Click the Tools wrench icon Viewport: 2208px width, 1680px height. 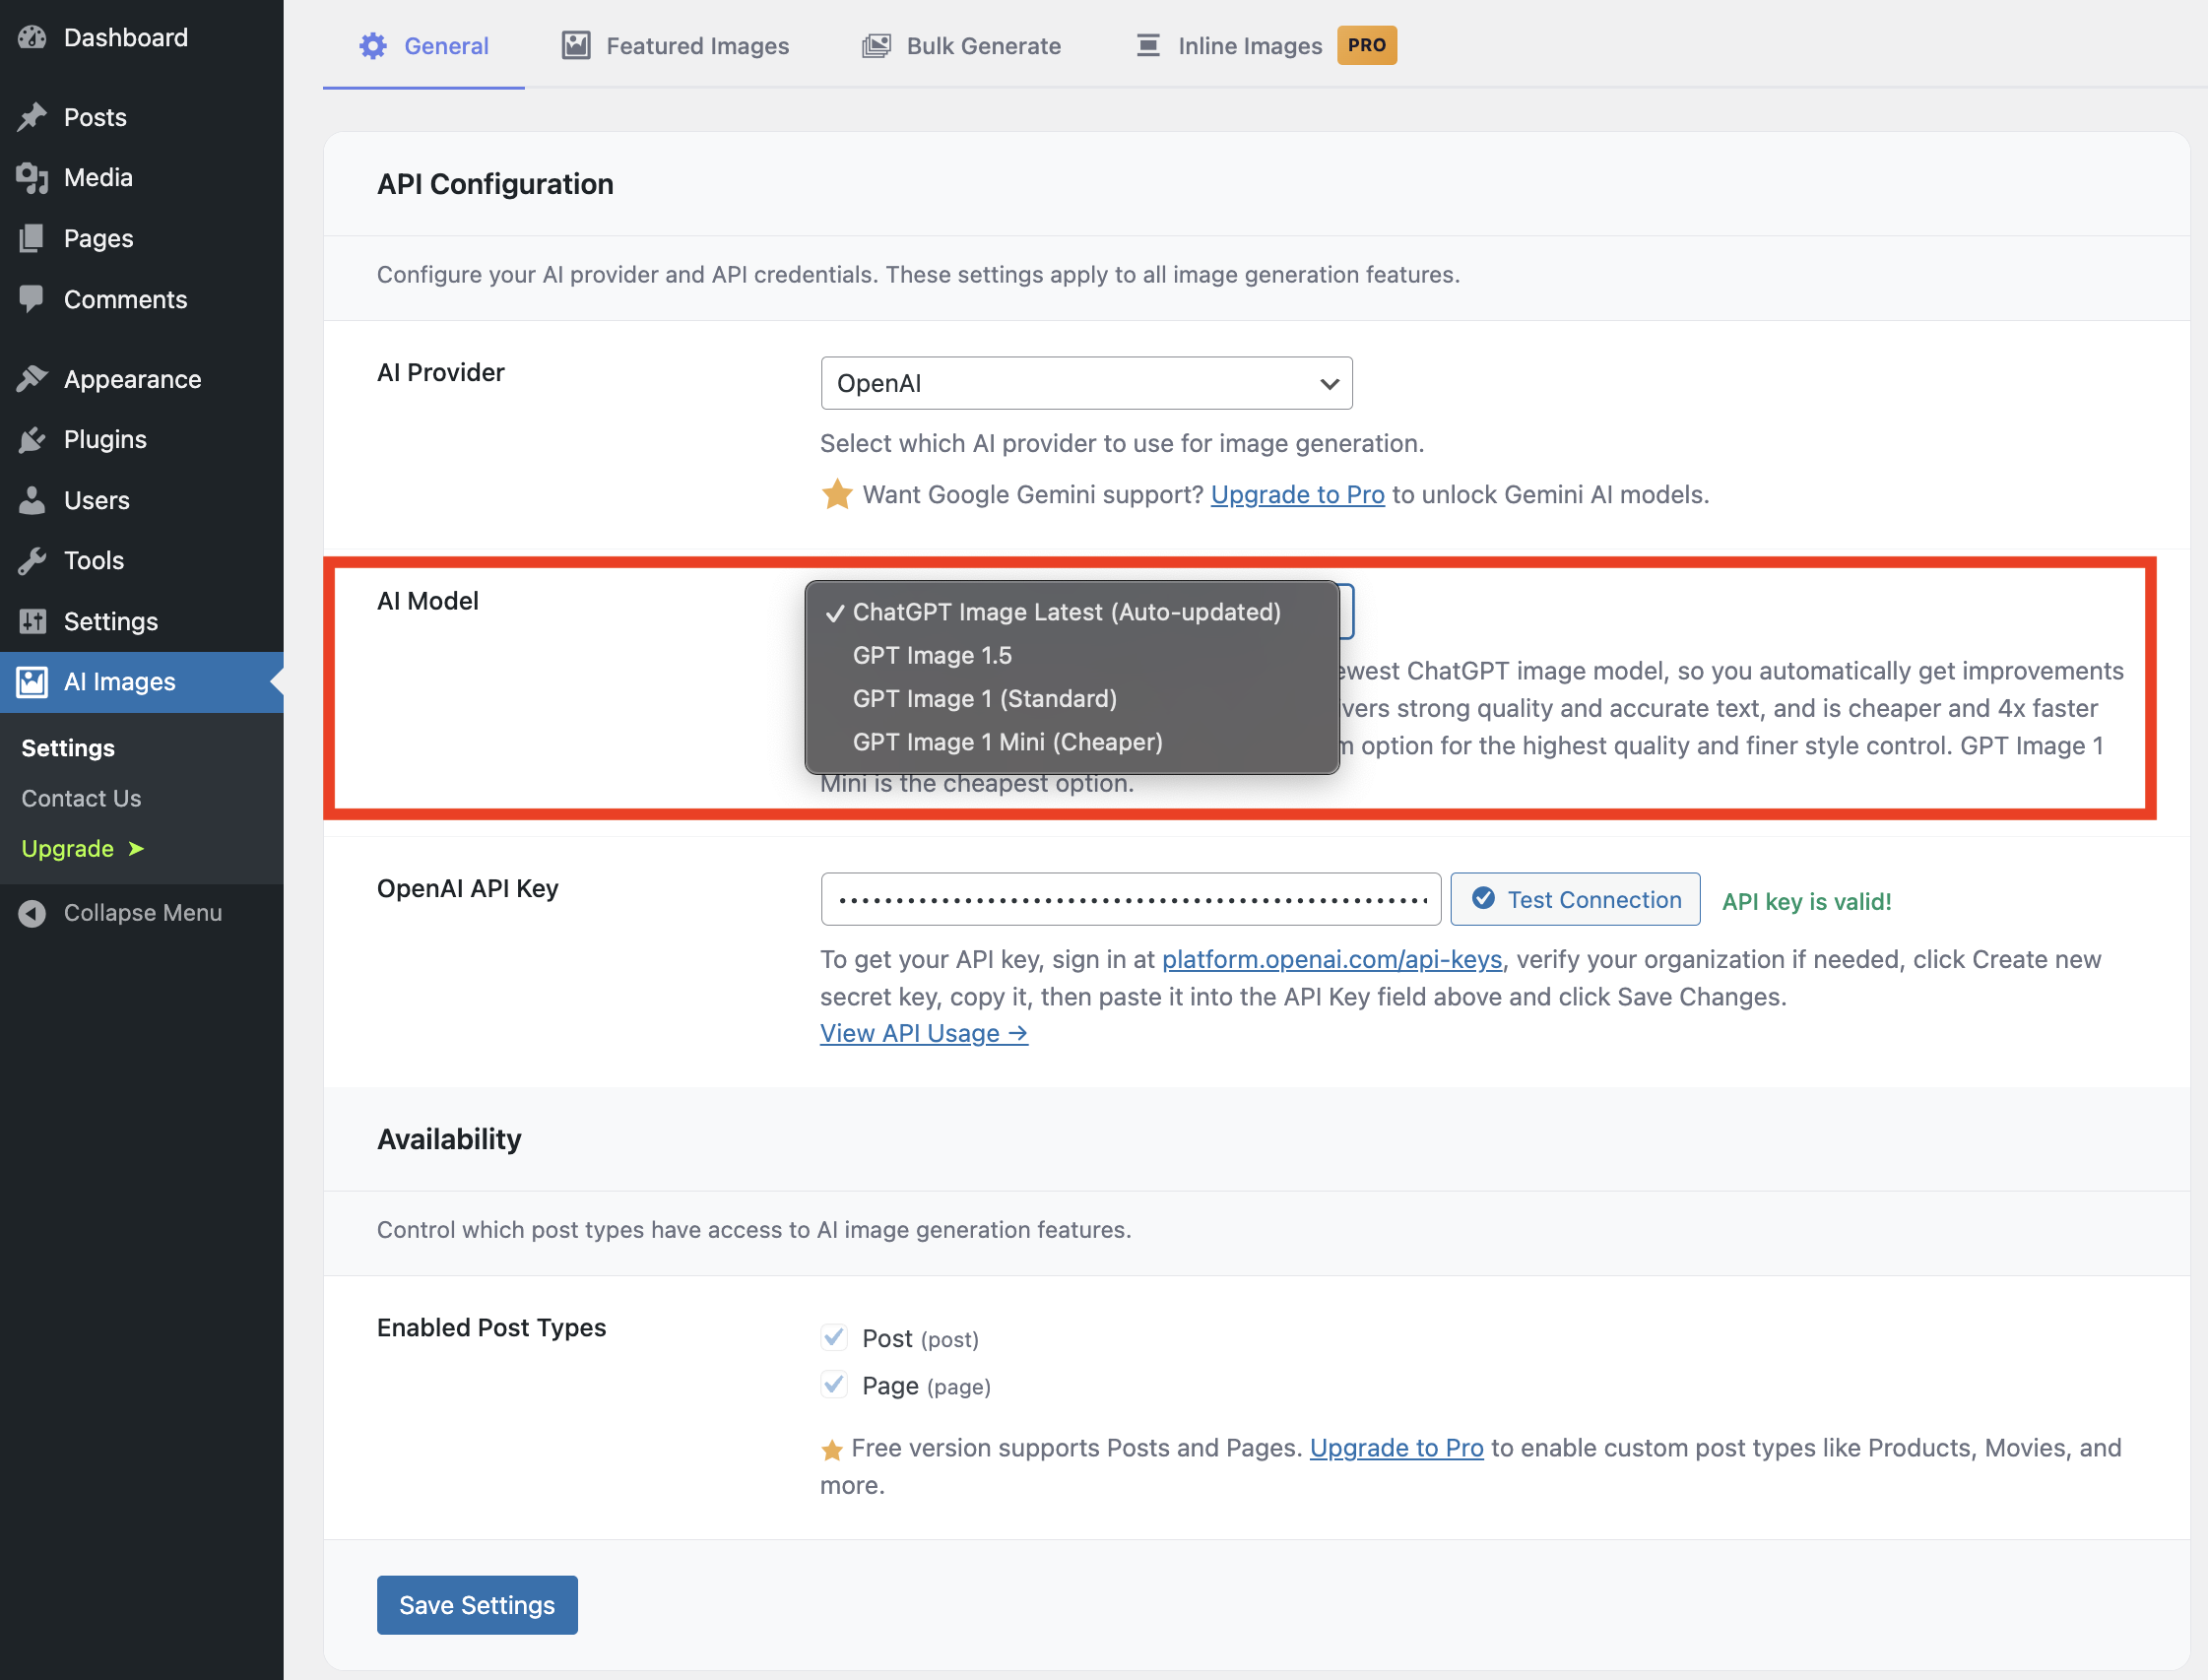(x=32, y=561)
